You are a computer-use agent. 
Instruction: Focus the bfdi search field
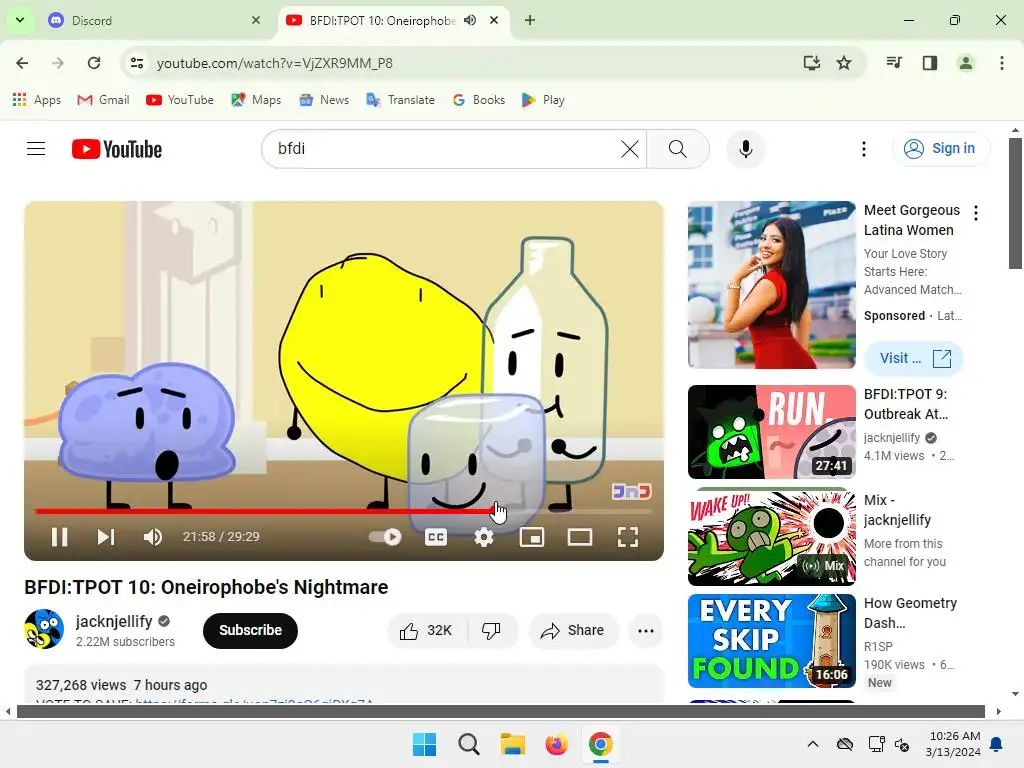point(444,149)
